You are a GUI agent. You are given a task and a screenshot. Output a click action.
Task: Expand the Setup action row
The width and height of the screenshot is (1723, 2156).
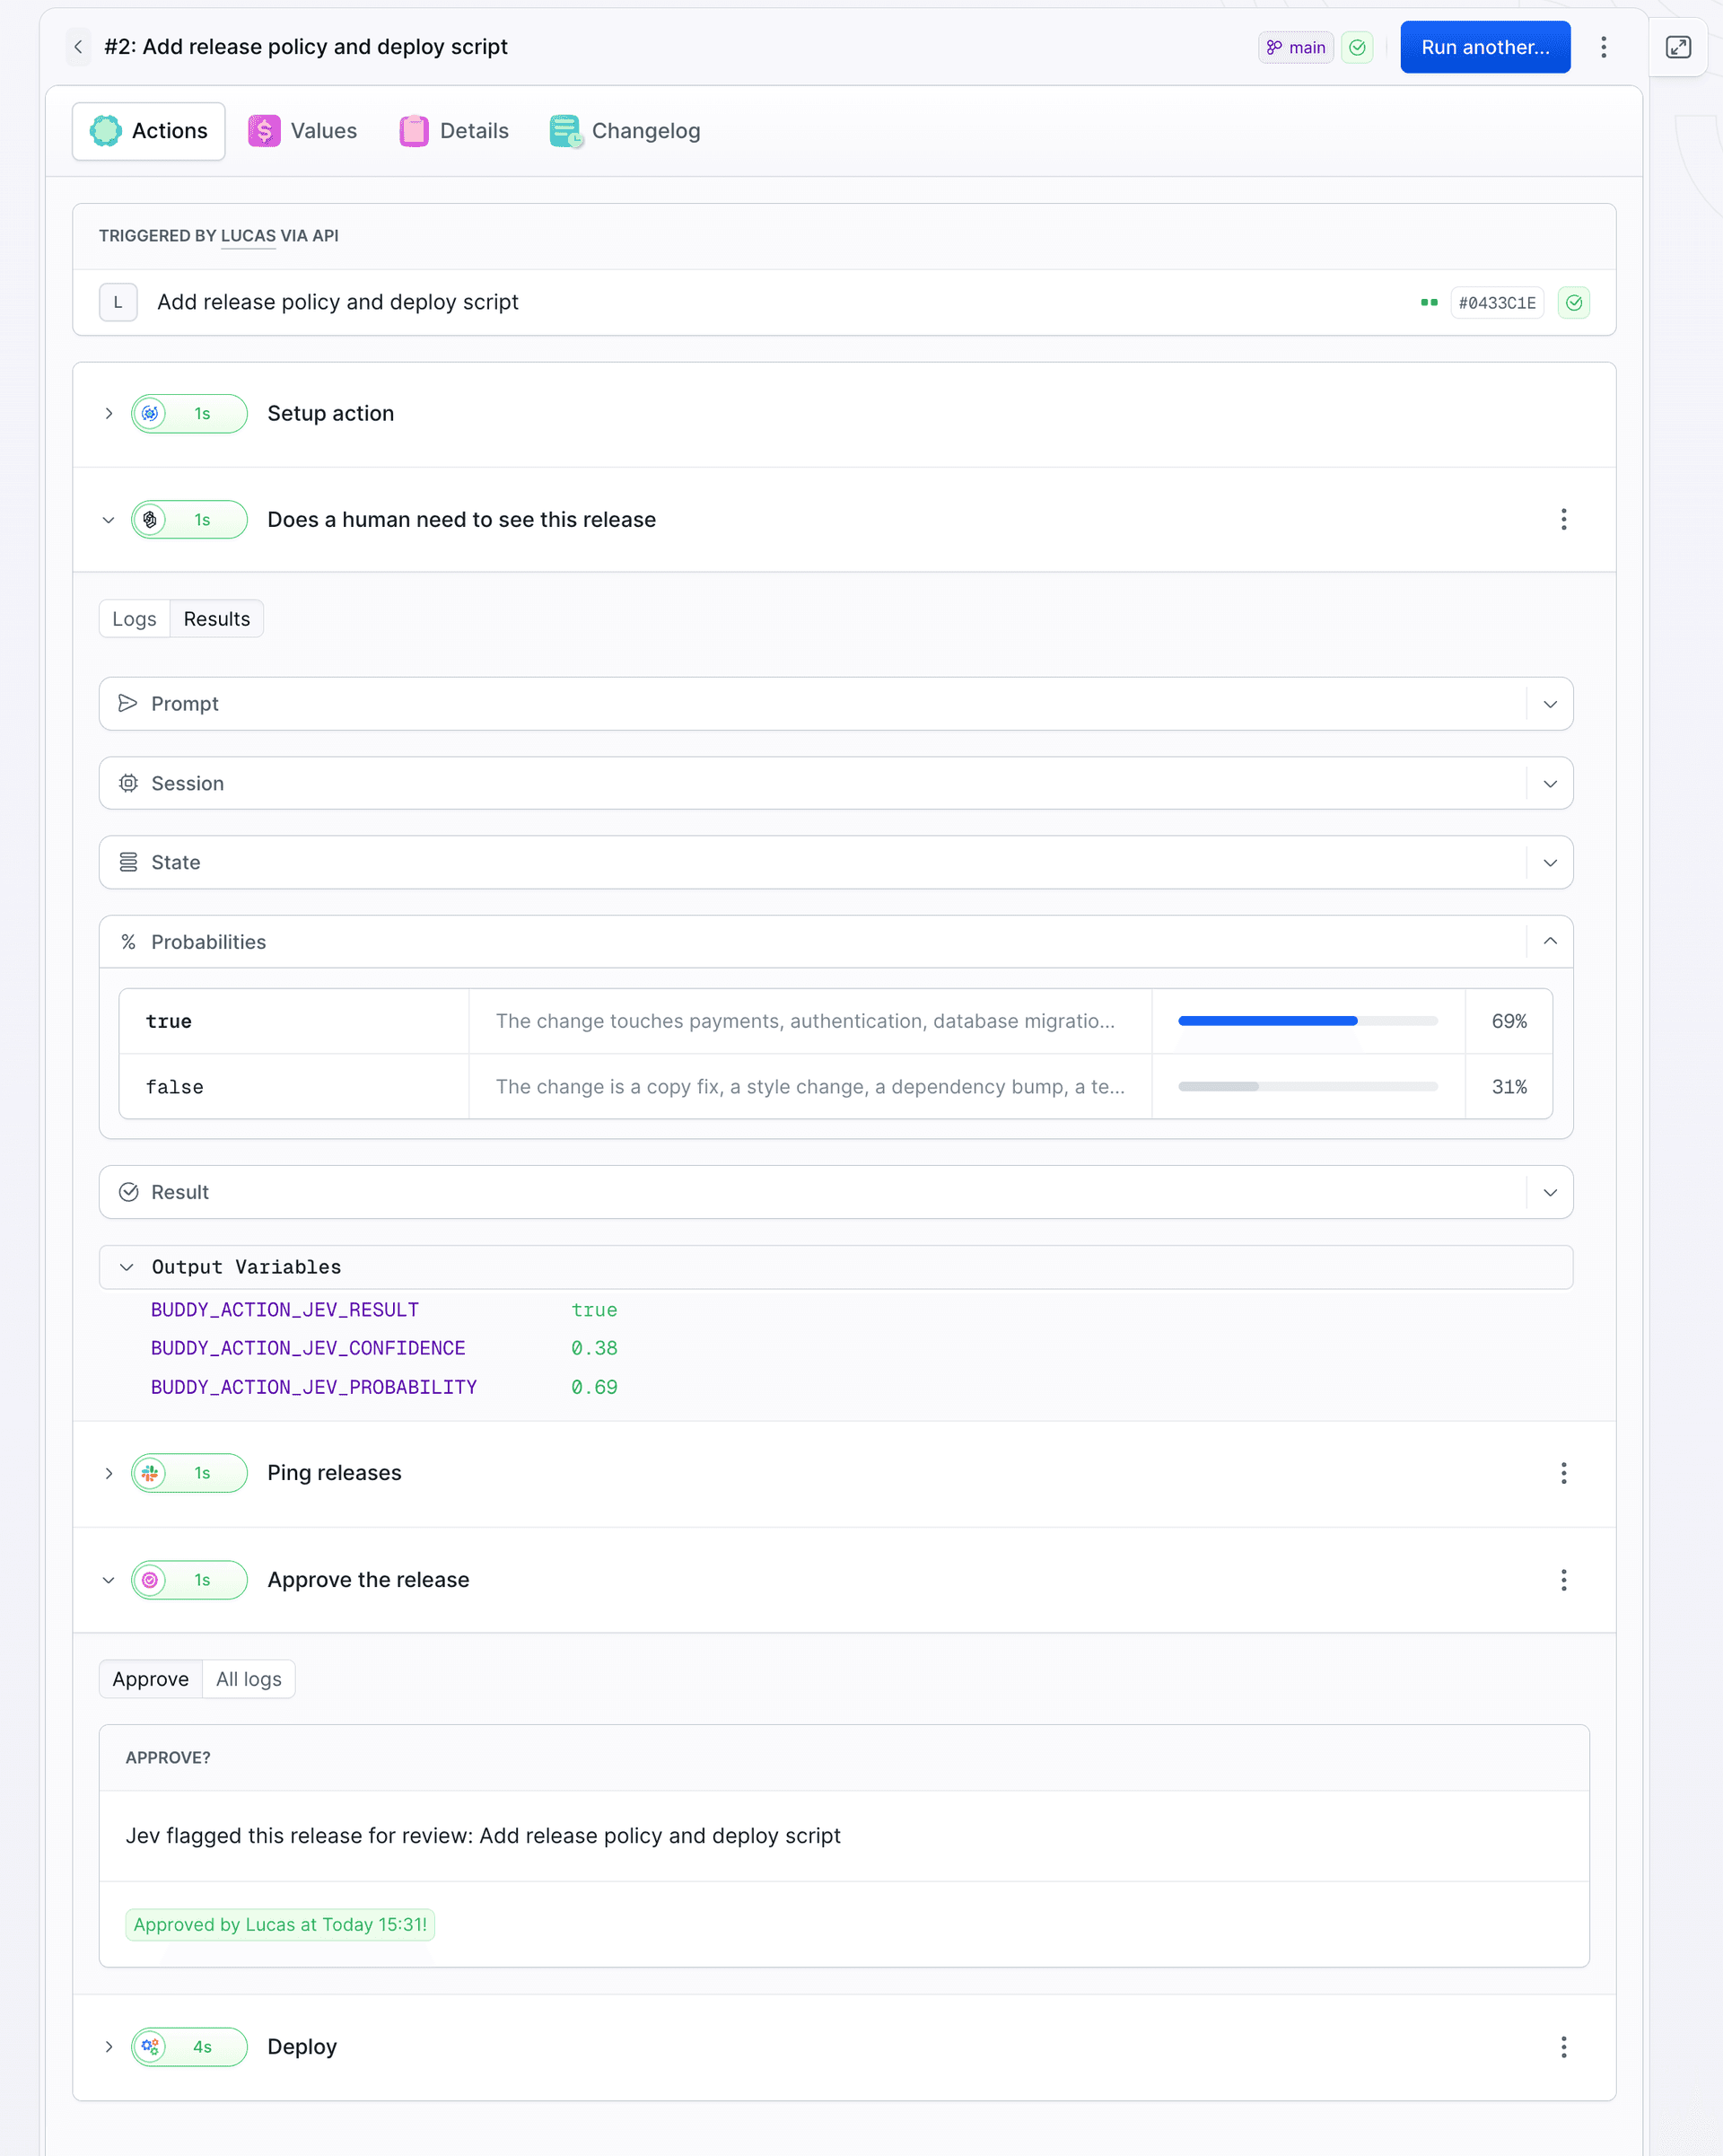click(109, 414)
